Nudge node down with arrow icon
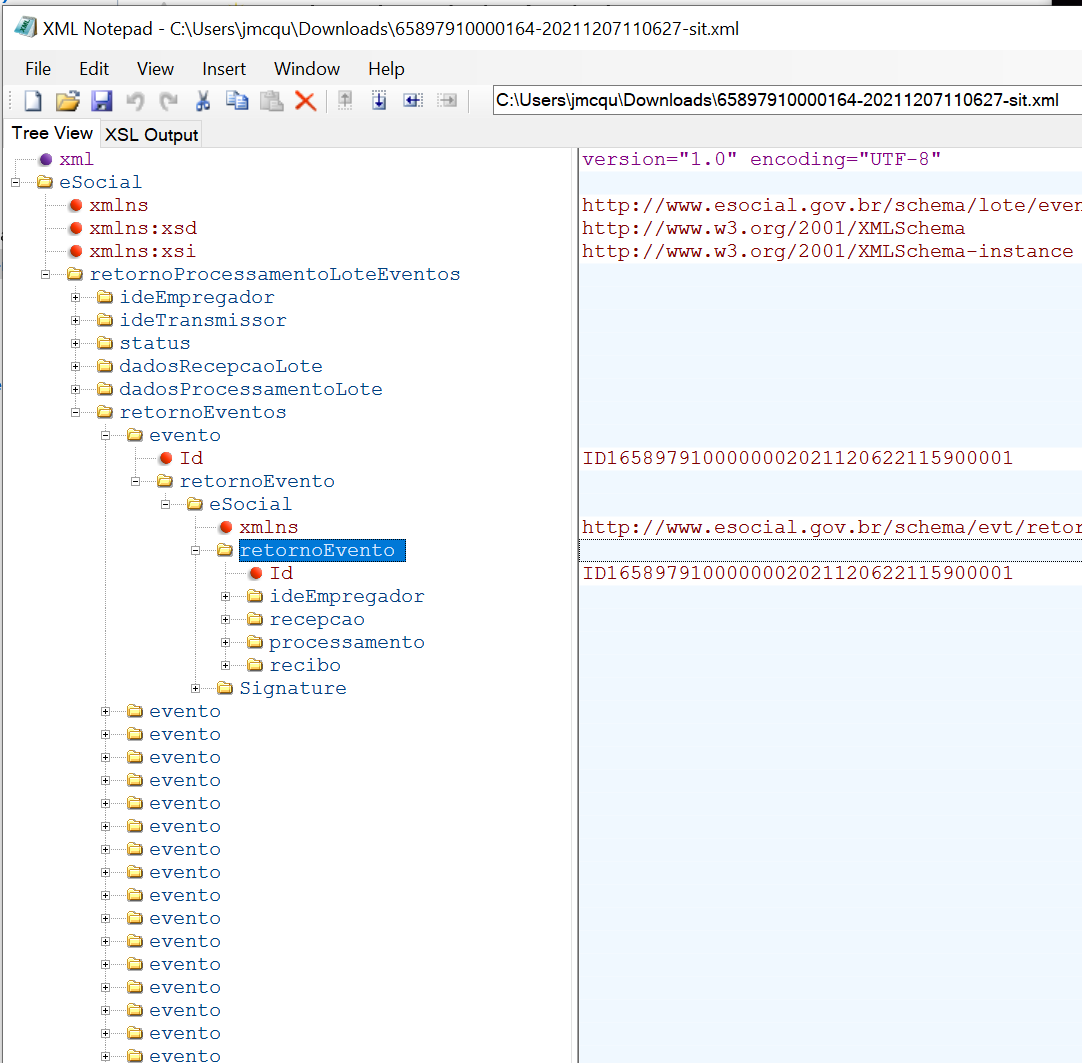Viewport: 1082px width, 1063px height. (379, 101)
